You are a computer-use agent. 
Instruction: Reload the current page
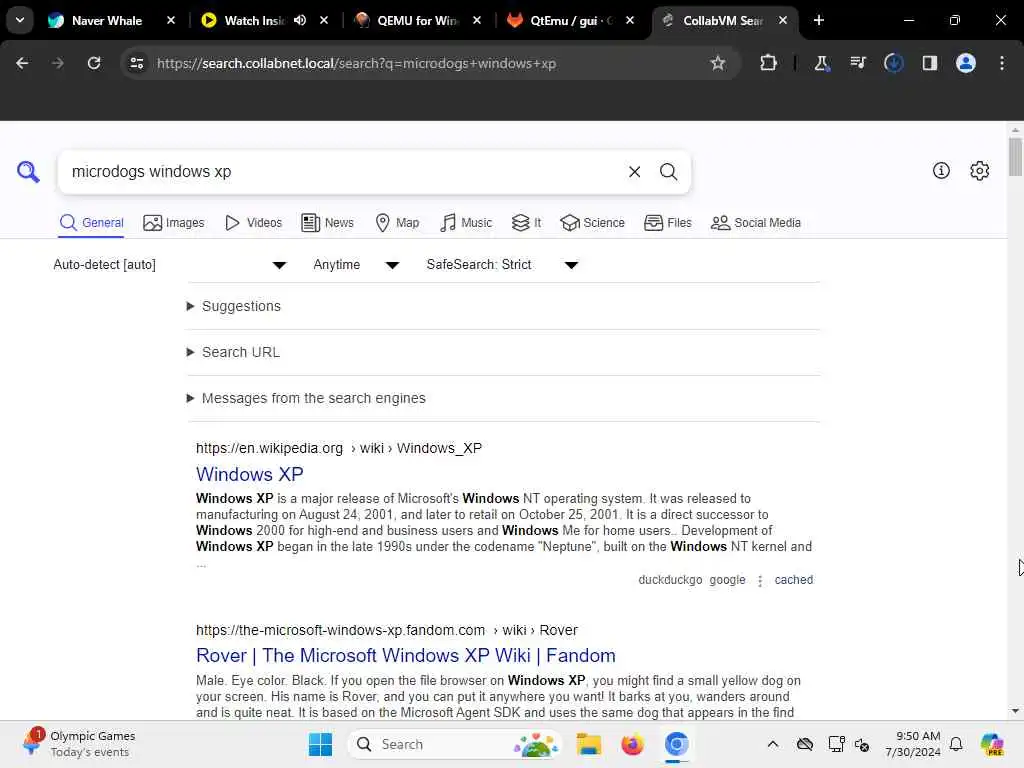pyautogui.click(x=94, y=63)
